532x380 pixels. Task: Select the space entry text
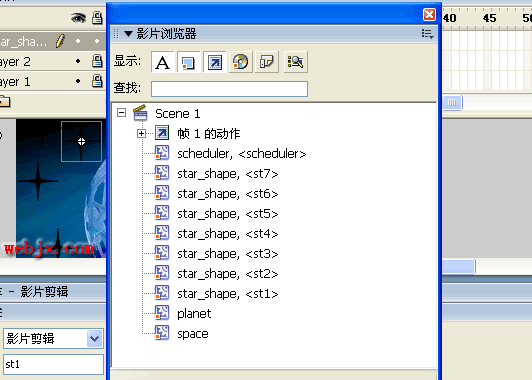[x=193, y=334]
